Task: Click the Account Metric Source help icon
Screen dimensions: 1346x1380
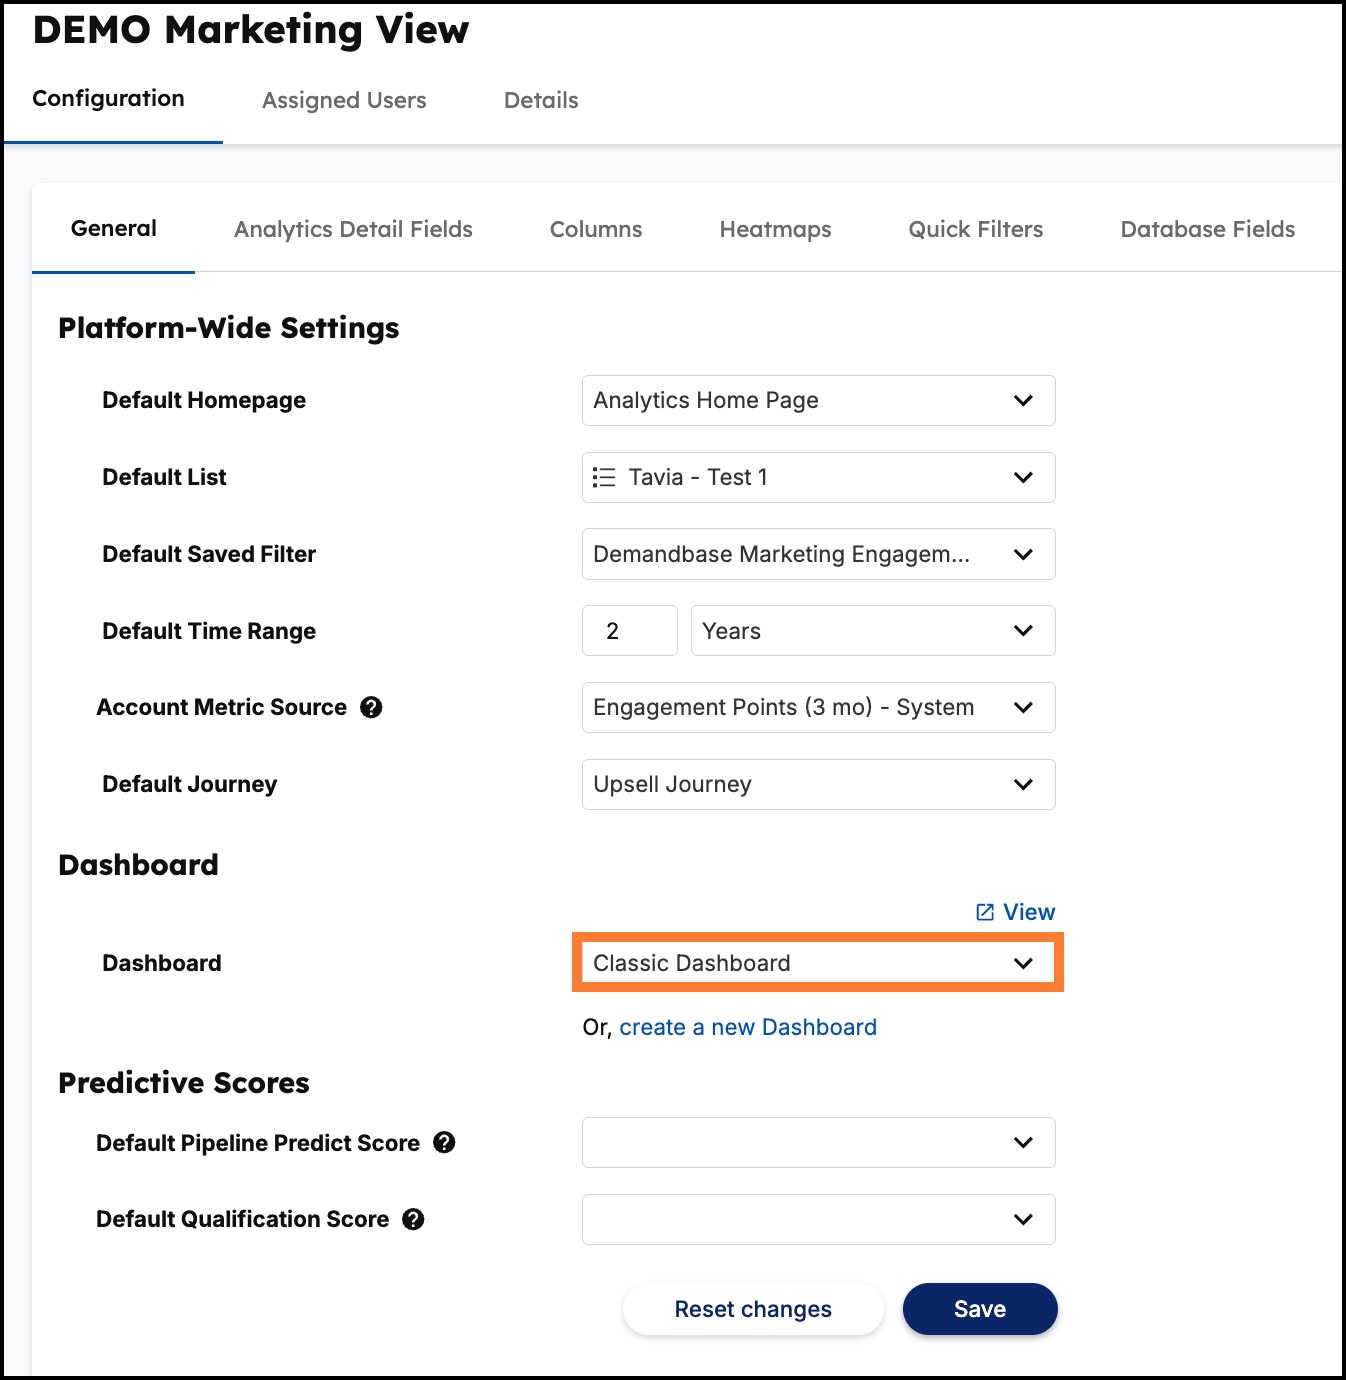Action: pyautogui.click(x=371, y=707)
